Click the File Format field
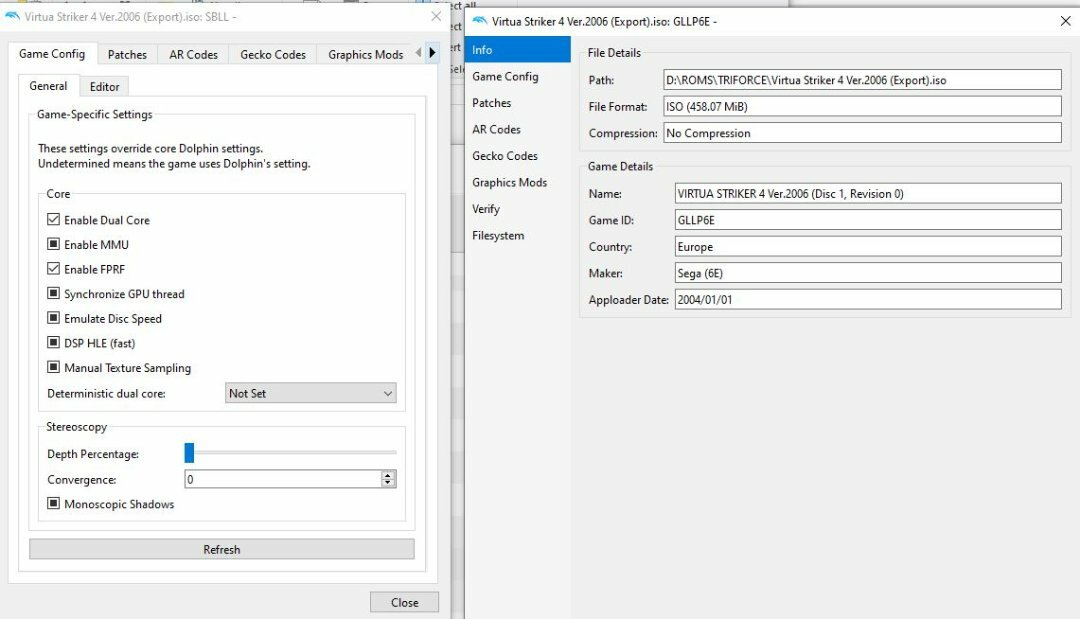 [862, 106]
